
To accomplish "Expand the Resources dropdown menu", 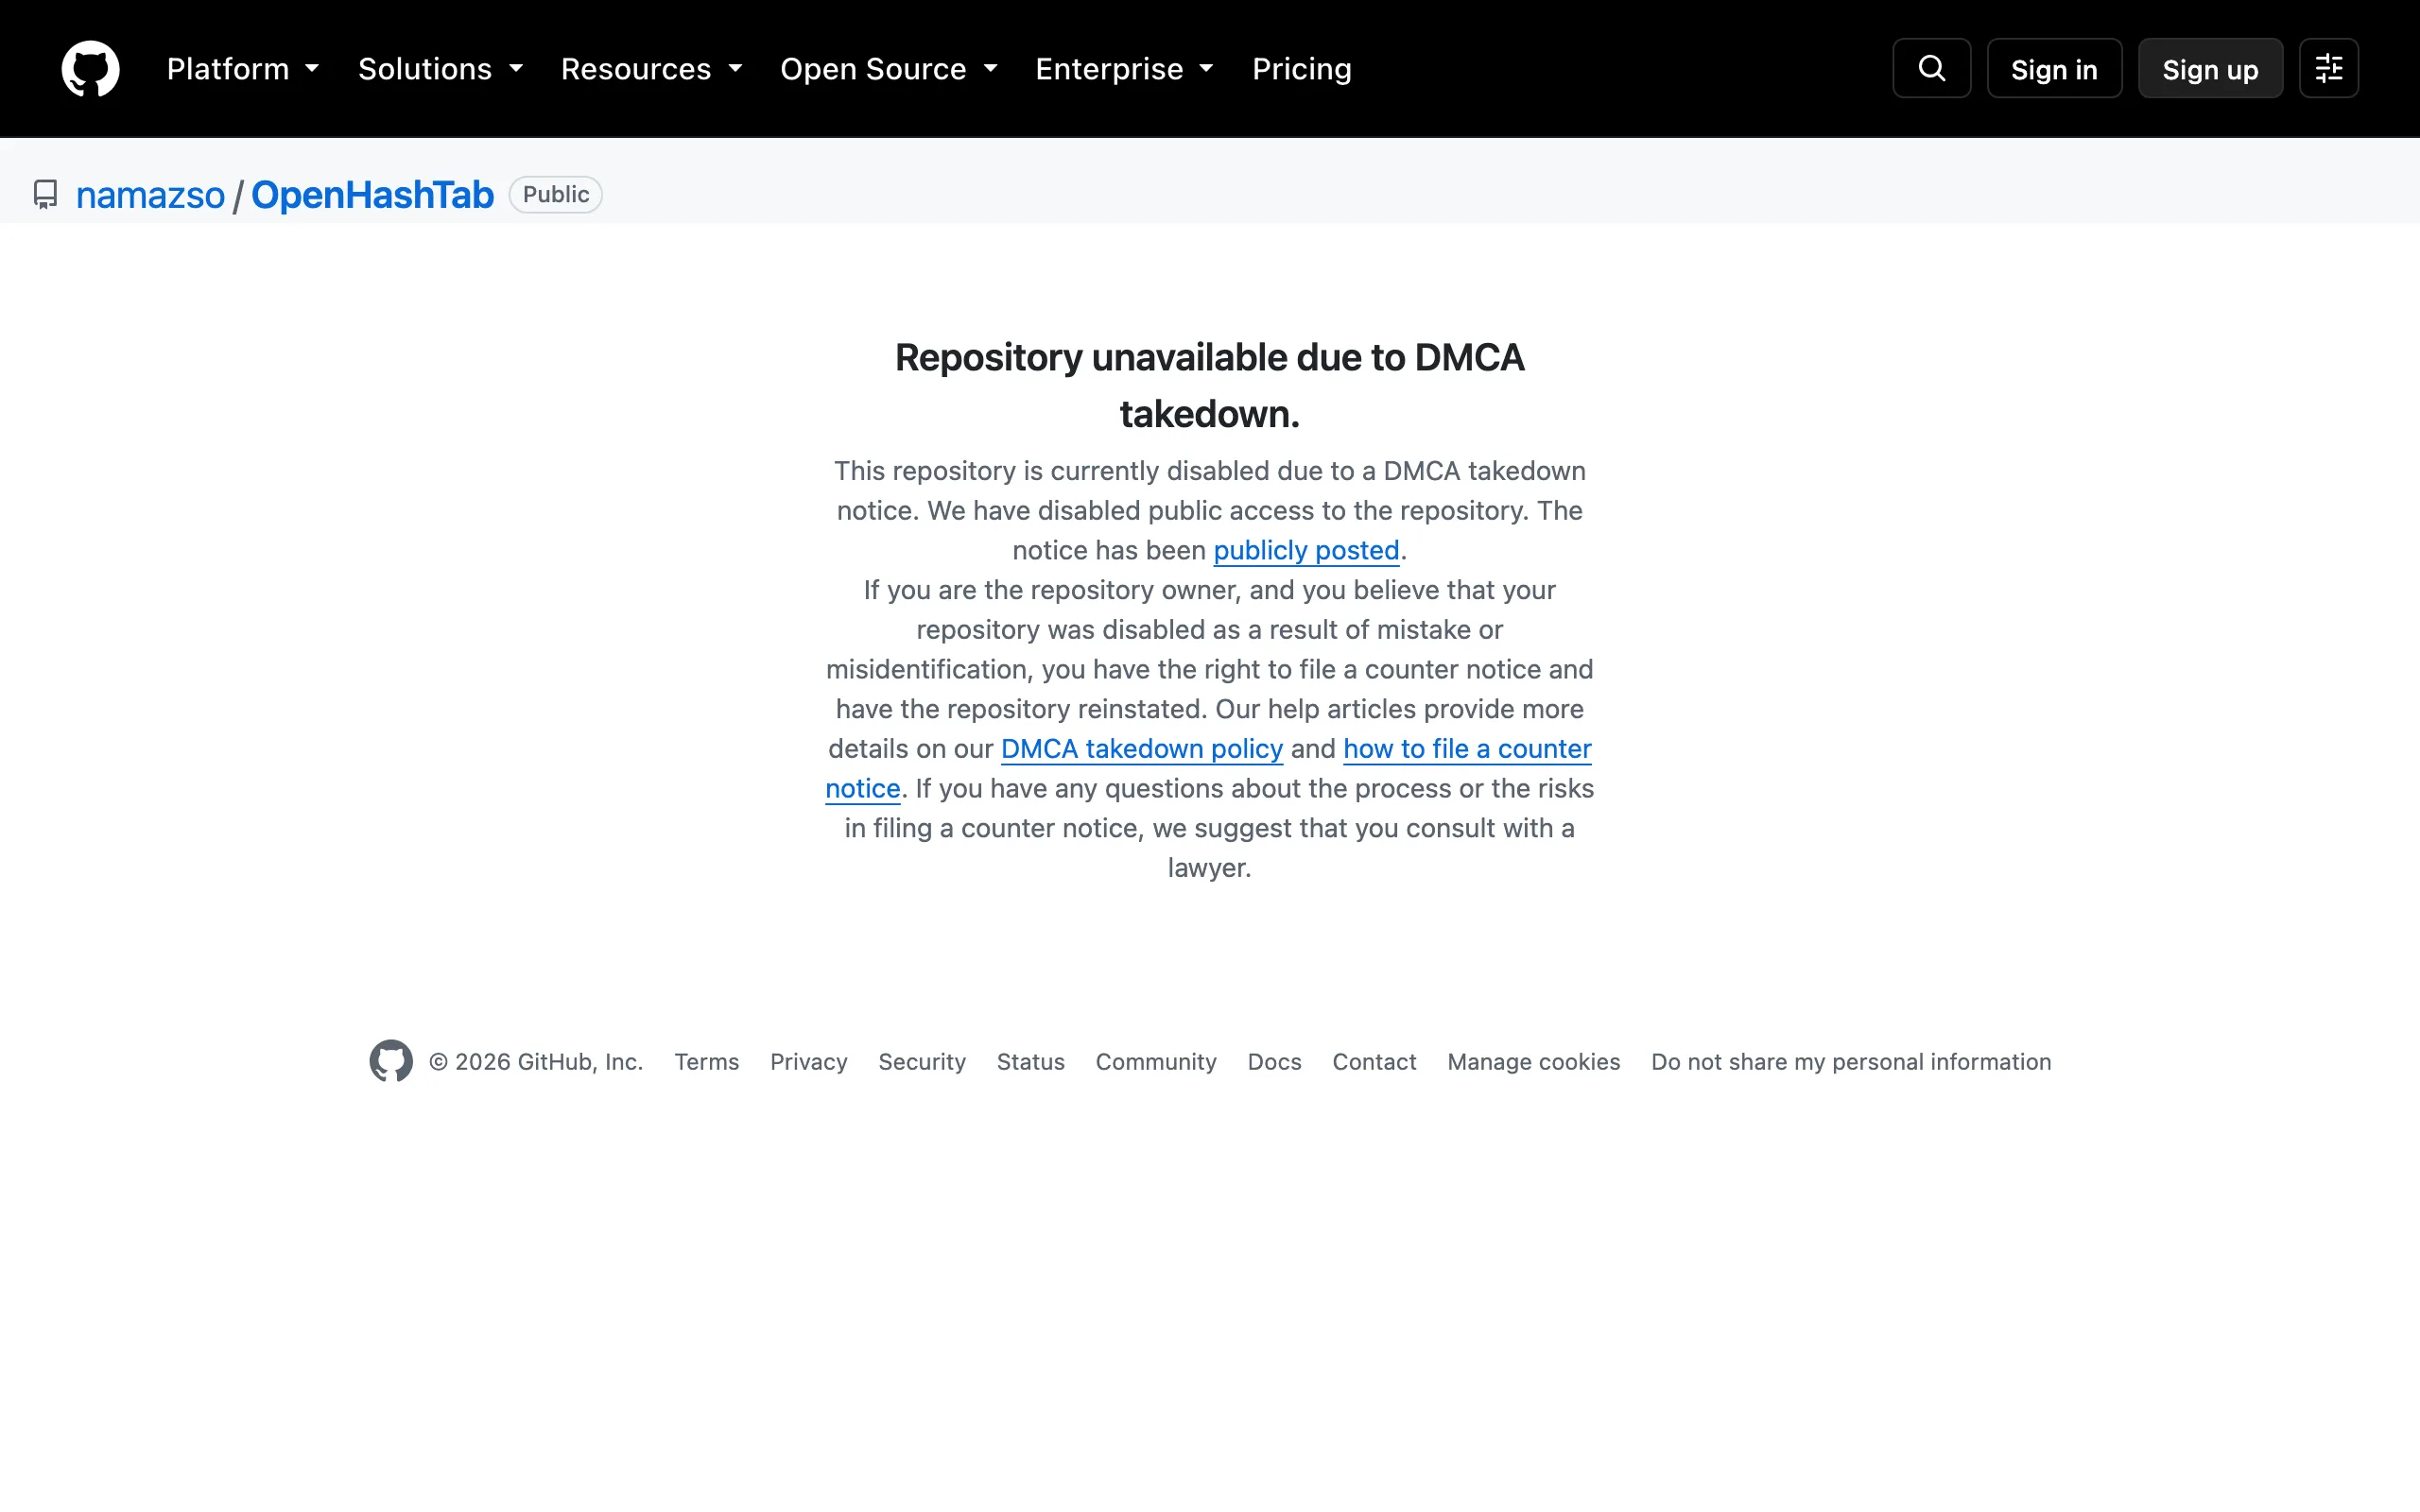I will click(651, 69).
